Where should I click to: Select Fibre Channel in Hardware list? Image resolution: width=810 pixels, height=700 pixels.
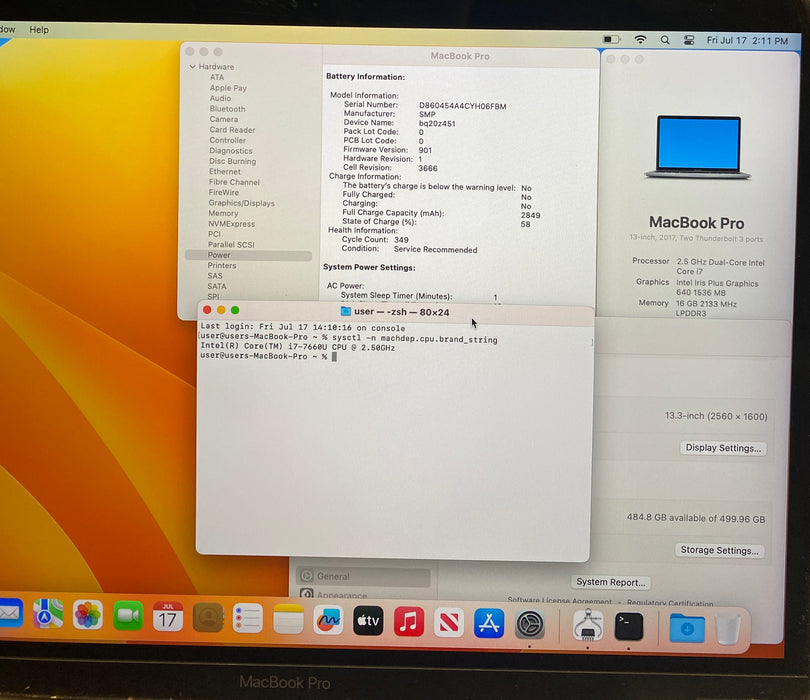(234, 182)
